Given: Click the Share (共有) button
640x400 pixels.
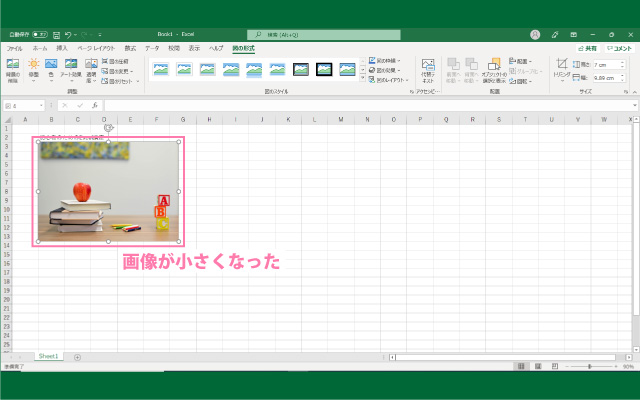Looking at the screenshot, I should tap(588, 48).
